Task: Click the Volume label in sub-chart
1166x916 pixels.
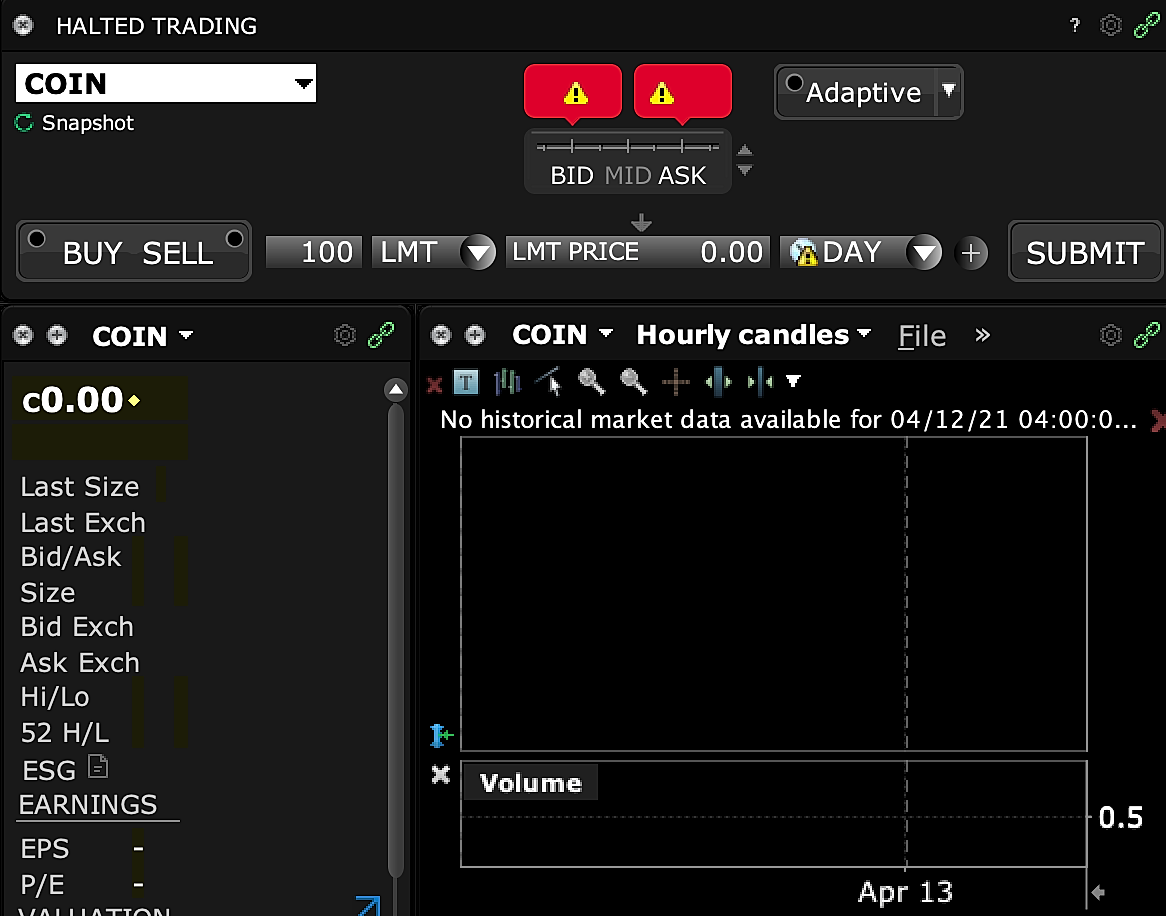Action: coord(530,783)
